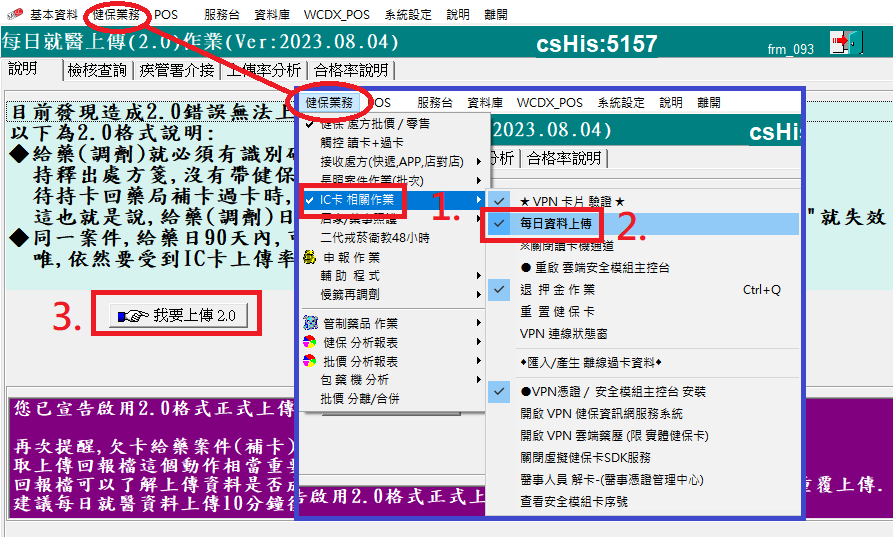The width and height of the screenshot is (894, 539).
Task: Expand the 包藥機 分析 submenu arrow
Action: point(479,380)
